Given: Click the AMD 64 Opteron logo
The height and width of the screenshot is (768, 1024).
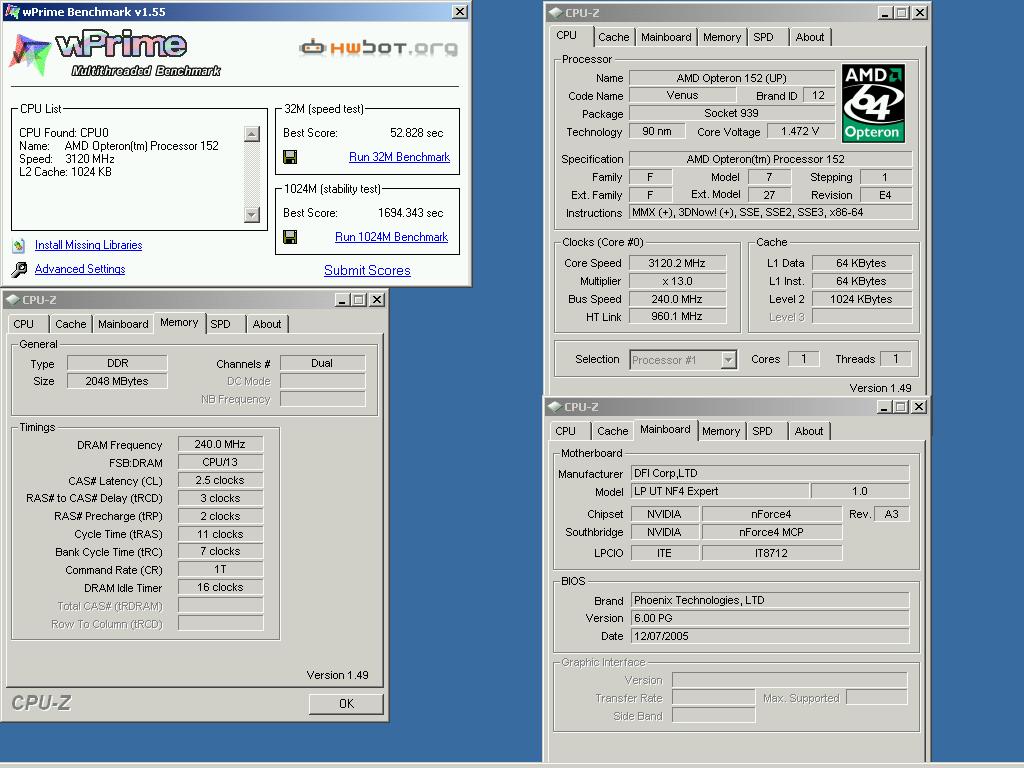Looking at the screenshot, I should 873,103.
